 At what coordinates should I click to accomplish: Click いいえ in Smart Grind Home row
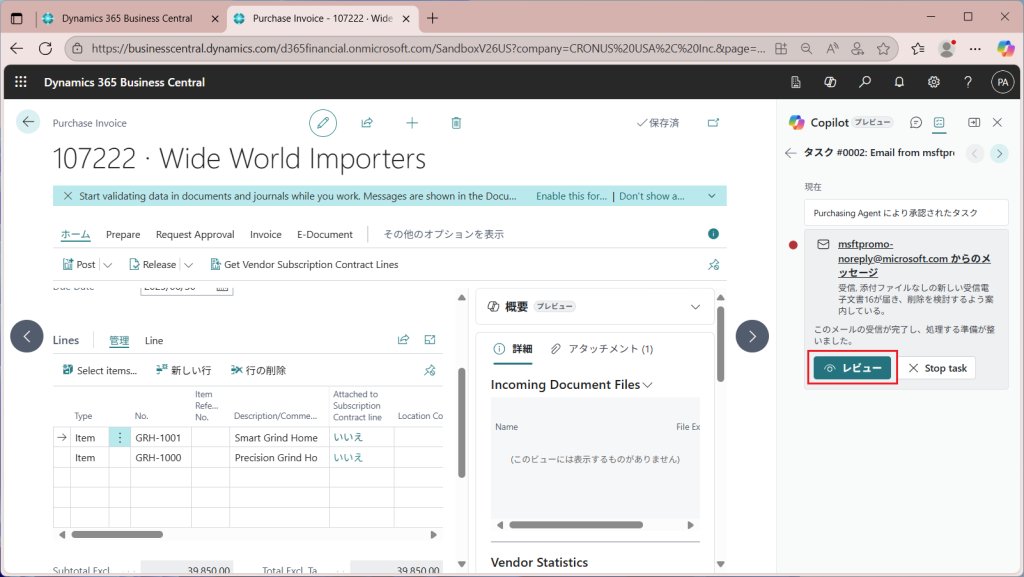[x=348, y=437]
